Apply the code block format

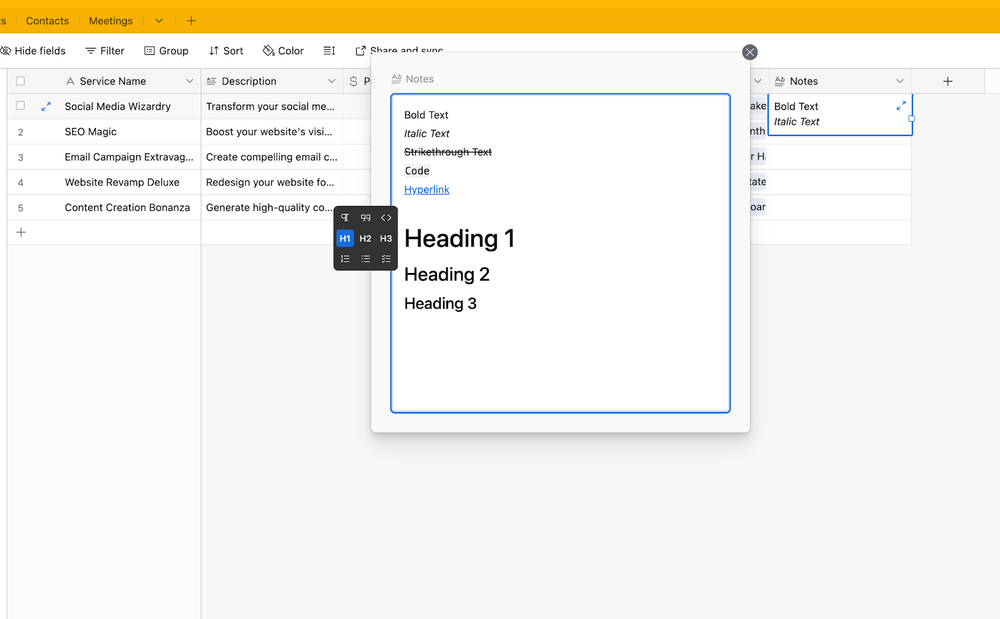pos(386,217)
